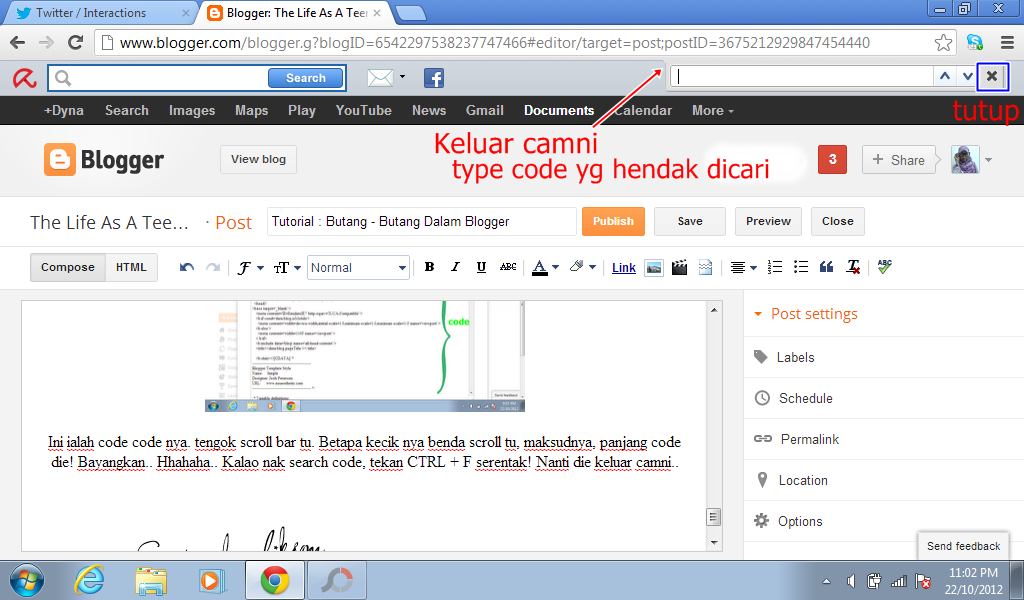Open the More menu in Google bar
The width and height of the screenshot is (1024, 600).
pyautogui.click(x=712, y=110)
